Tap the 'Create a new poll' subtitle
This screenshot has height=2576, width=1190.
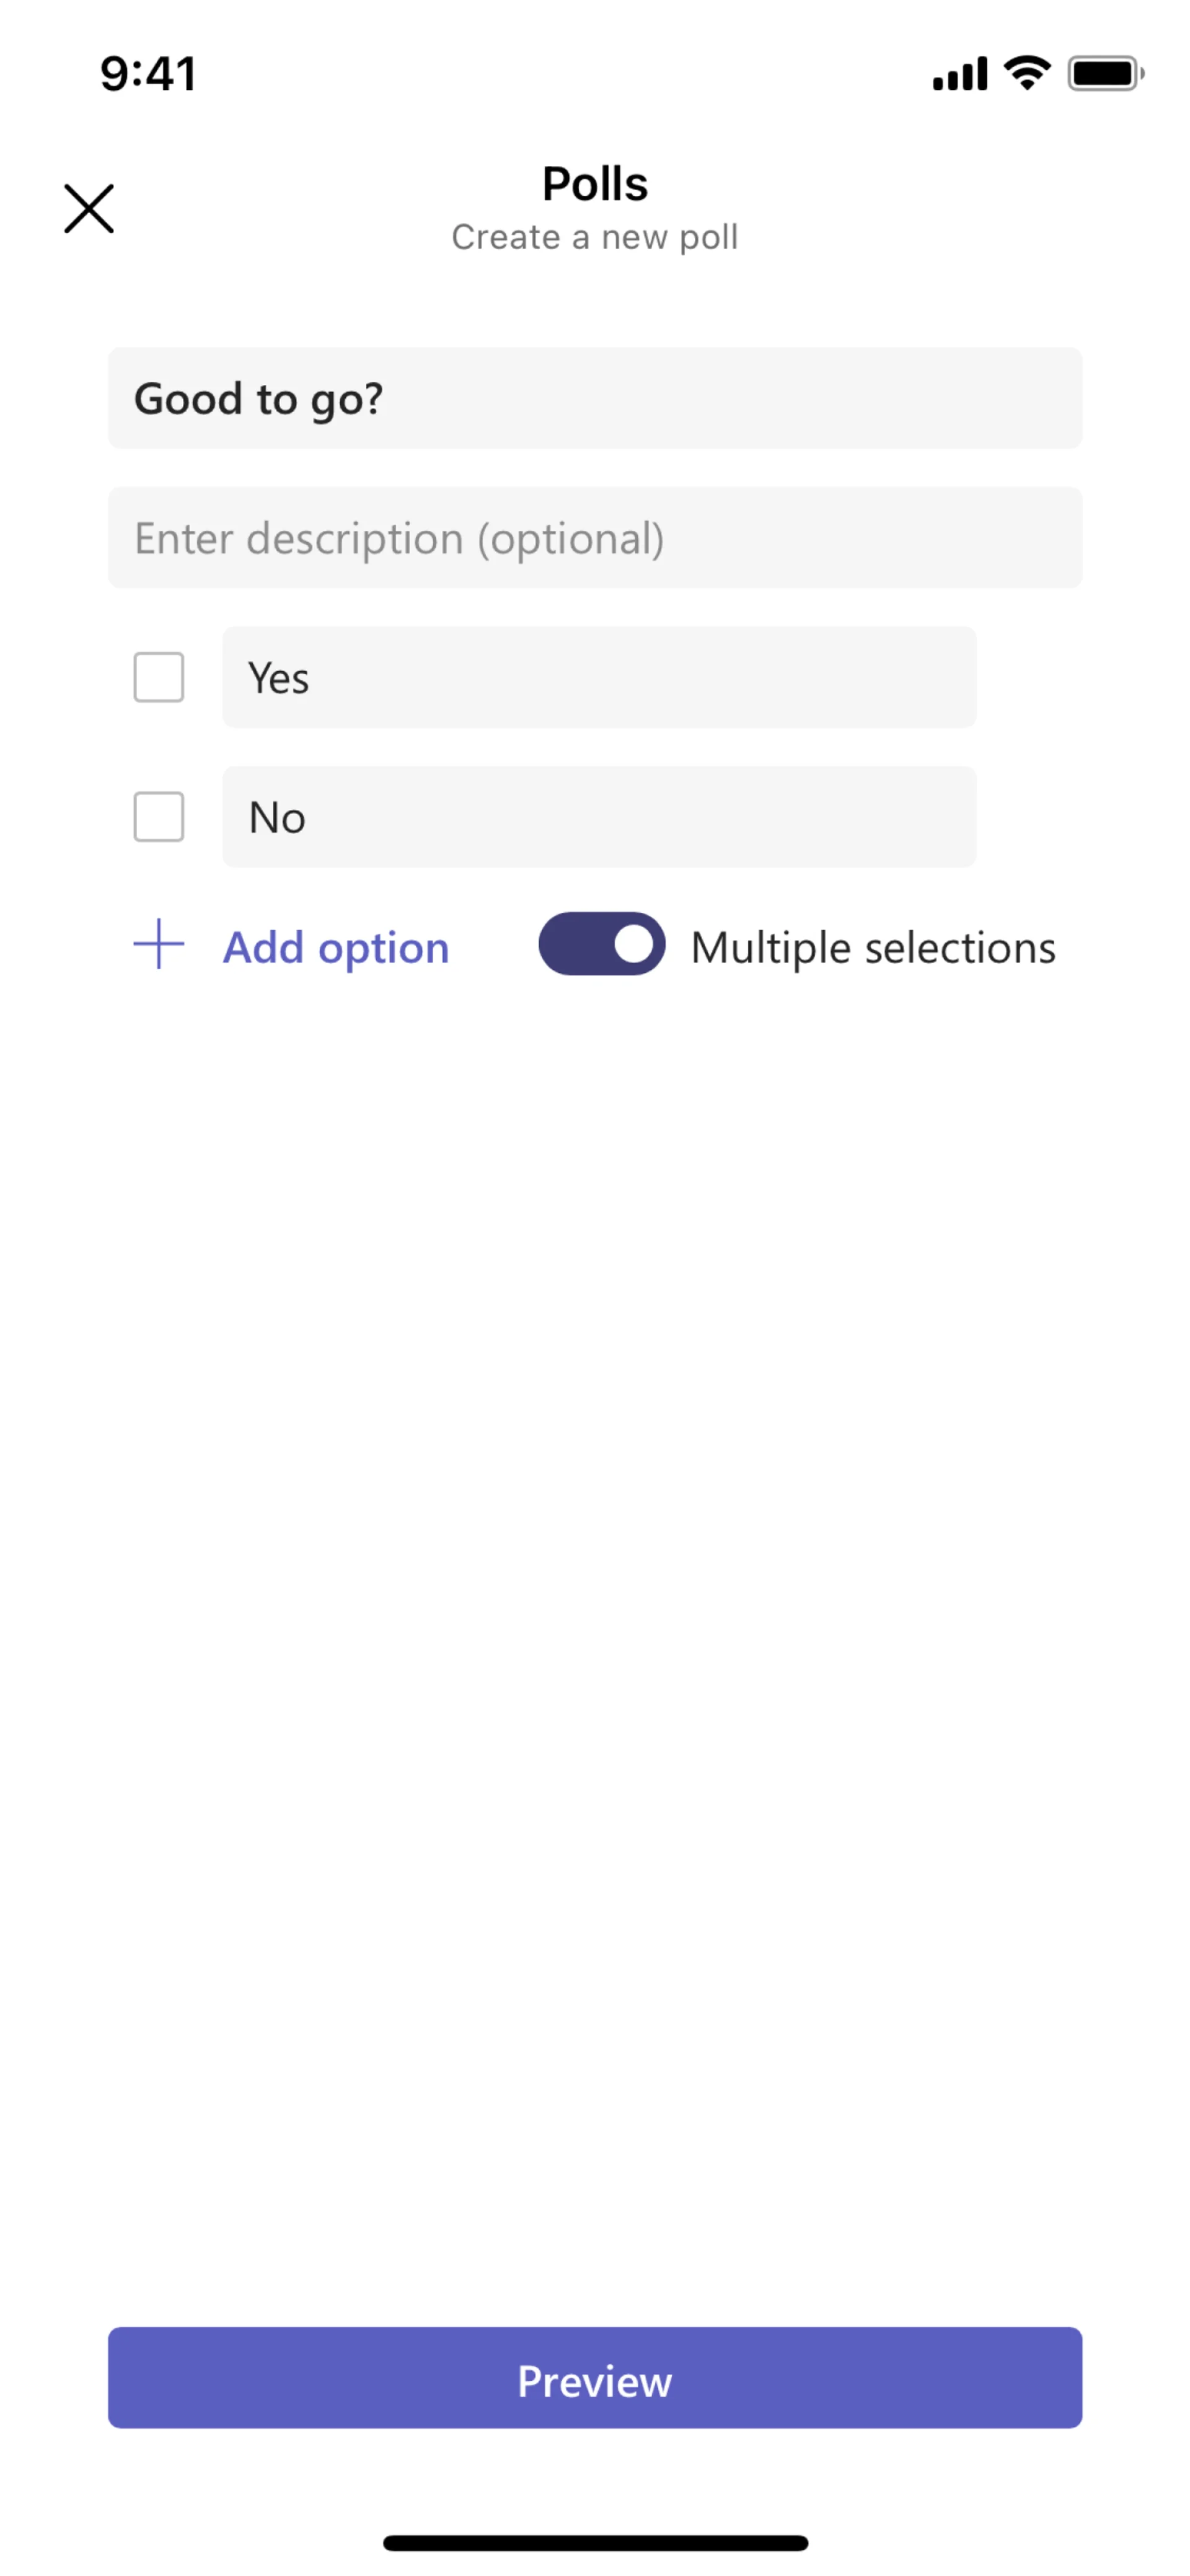[x=595, y=238]
